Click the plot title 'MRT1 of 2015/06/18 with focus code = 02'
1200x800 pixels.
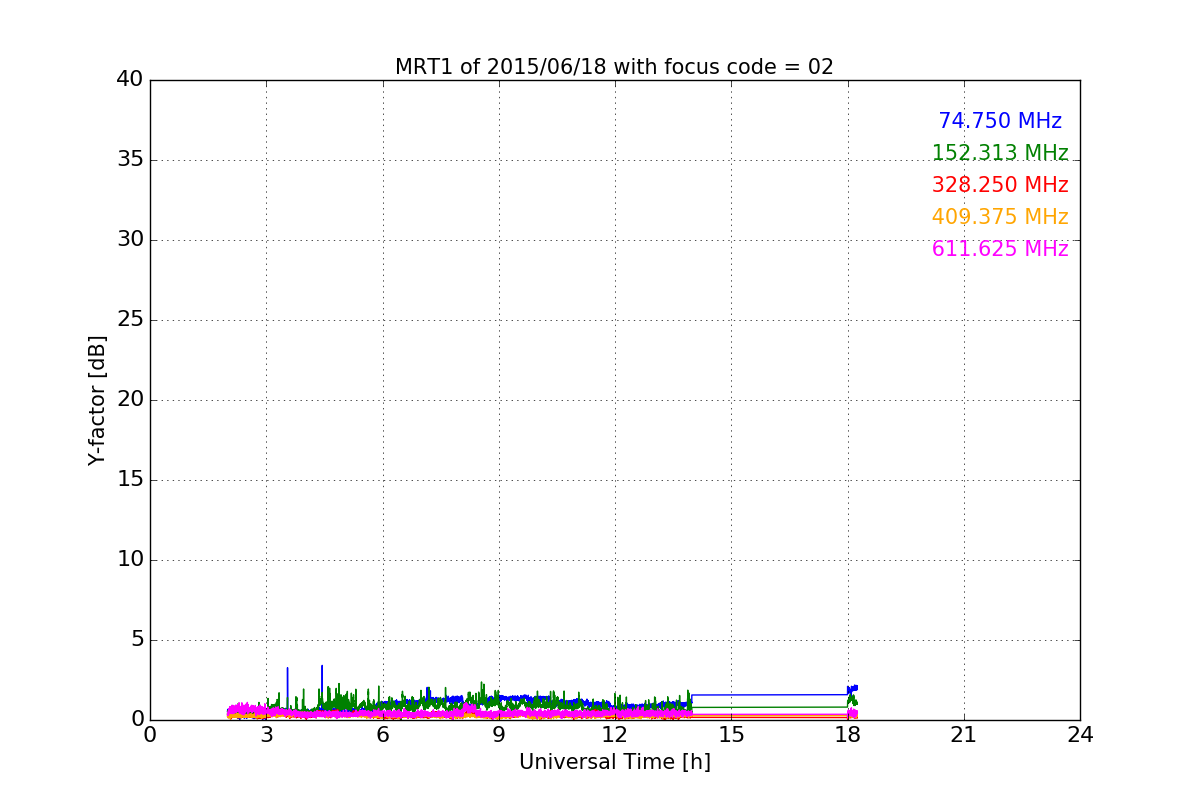tap(614, 67)
